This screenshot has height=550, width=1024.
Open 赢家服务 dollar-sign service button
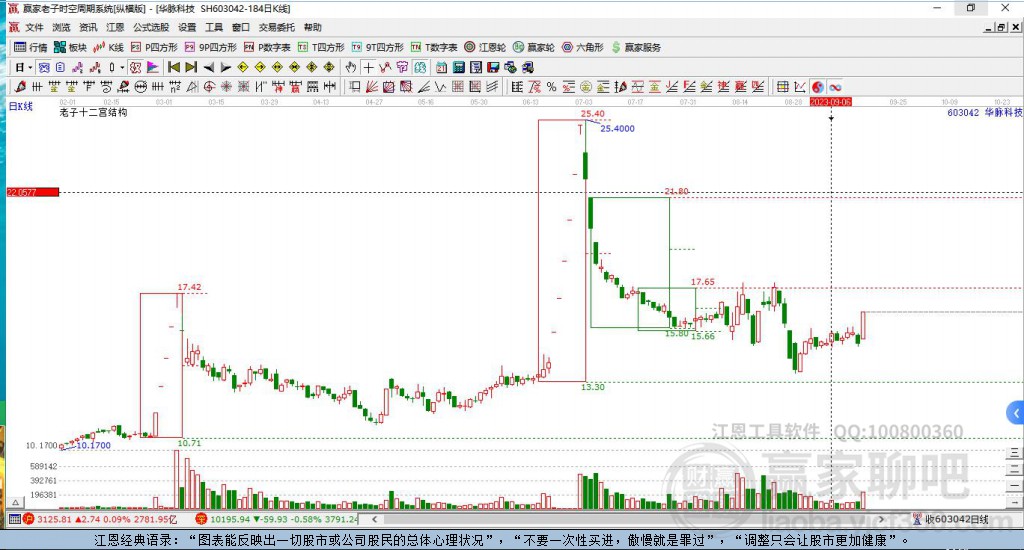pos(636,47)
